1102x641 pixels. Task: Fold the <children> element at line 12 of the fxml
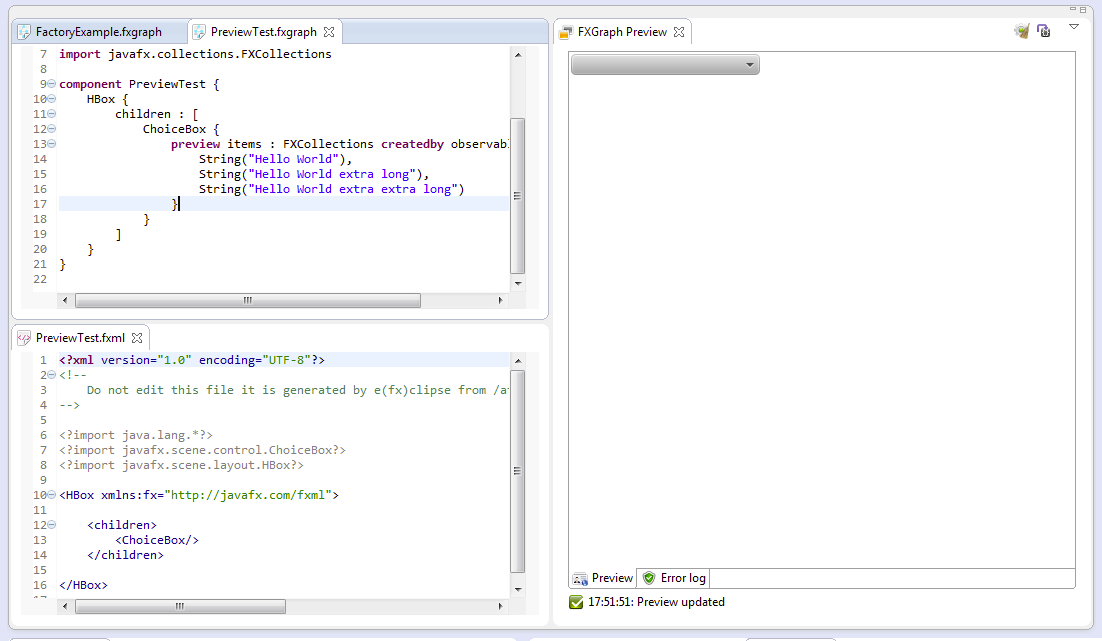point(51,525)
